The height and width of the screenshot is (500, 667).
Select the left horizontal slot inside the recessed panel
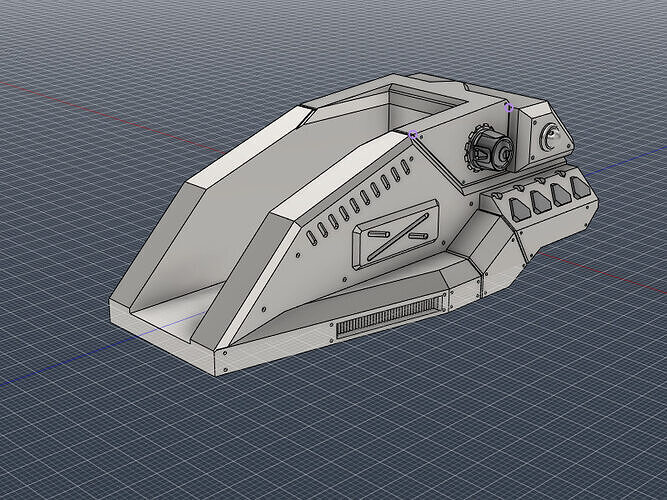pyautogui.click(x=378, y=234)
